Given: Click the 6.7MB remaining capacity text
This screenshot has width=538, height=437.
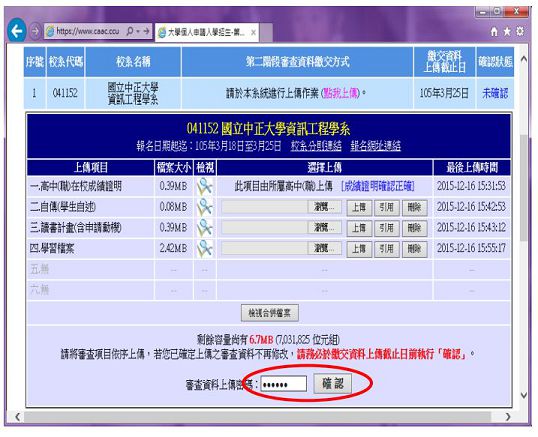Looking at the screenshot, I should point(261,340).
